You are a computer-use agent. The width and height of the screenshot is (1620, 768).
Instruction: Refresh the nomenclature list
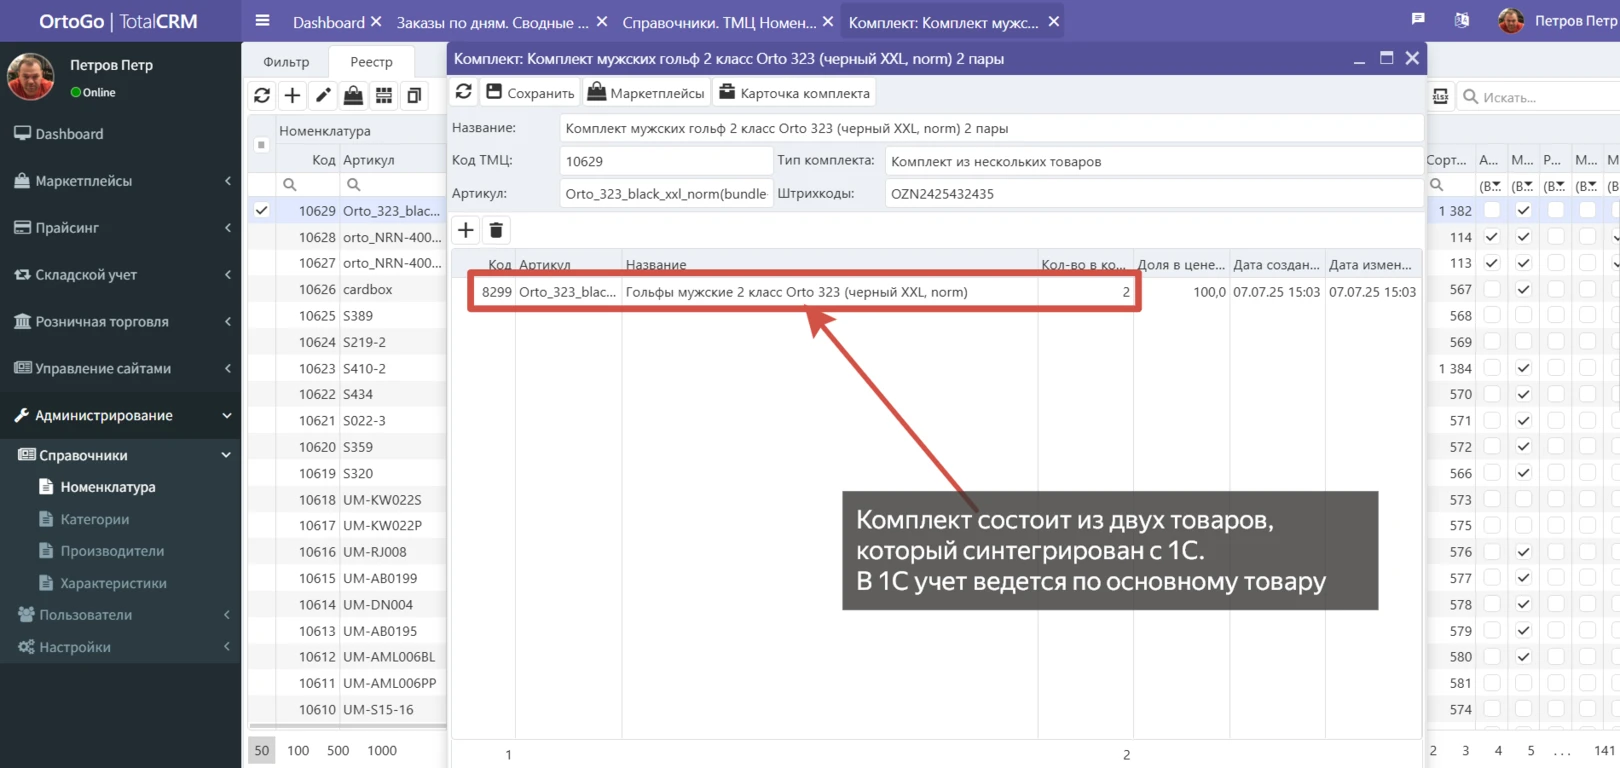(x=262, y=96)
